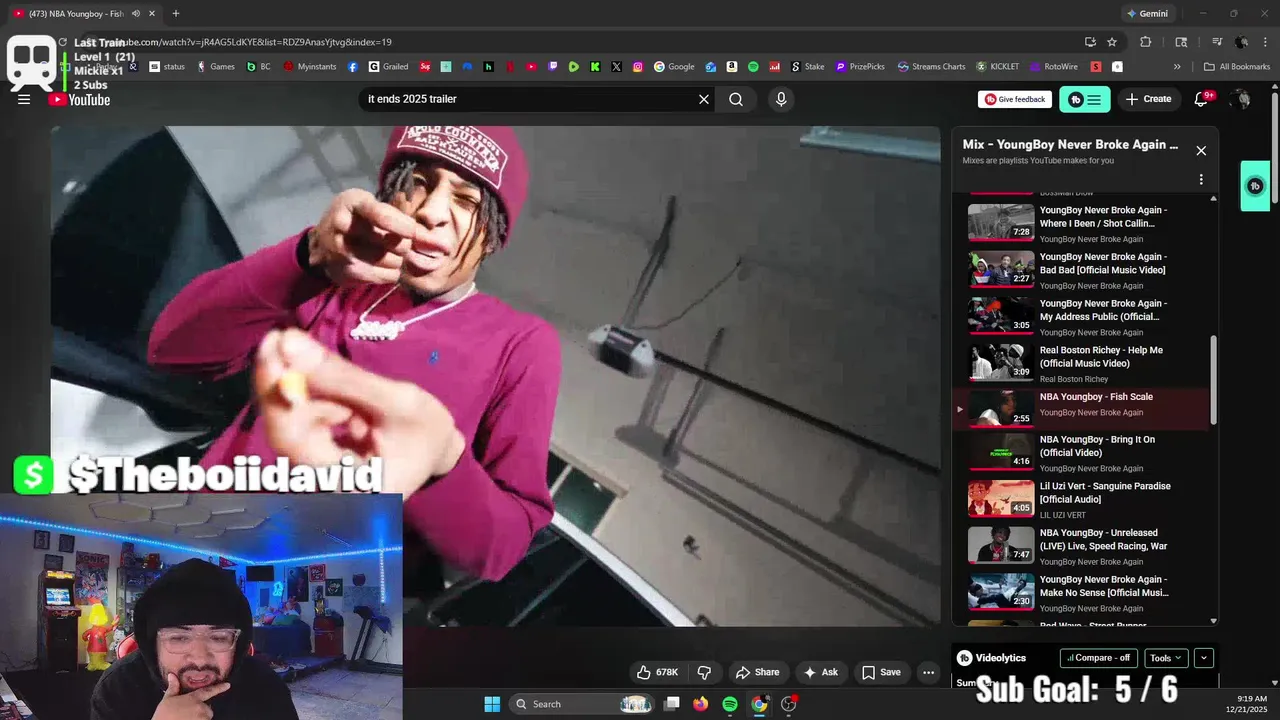Screen dimensions: 1280x720
Task: Select currently playing NBA Youngboy - Fish Scale
Action: tap(1084, 410)
